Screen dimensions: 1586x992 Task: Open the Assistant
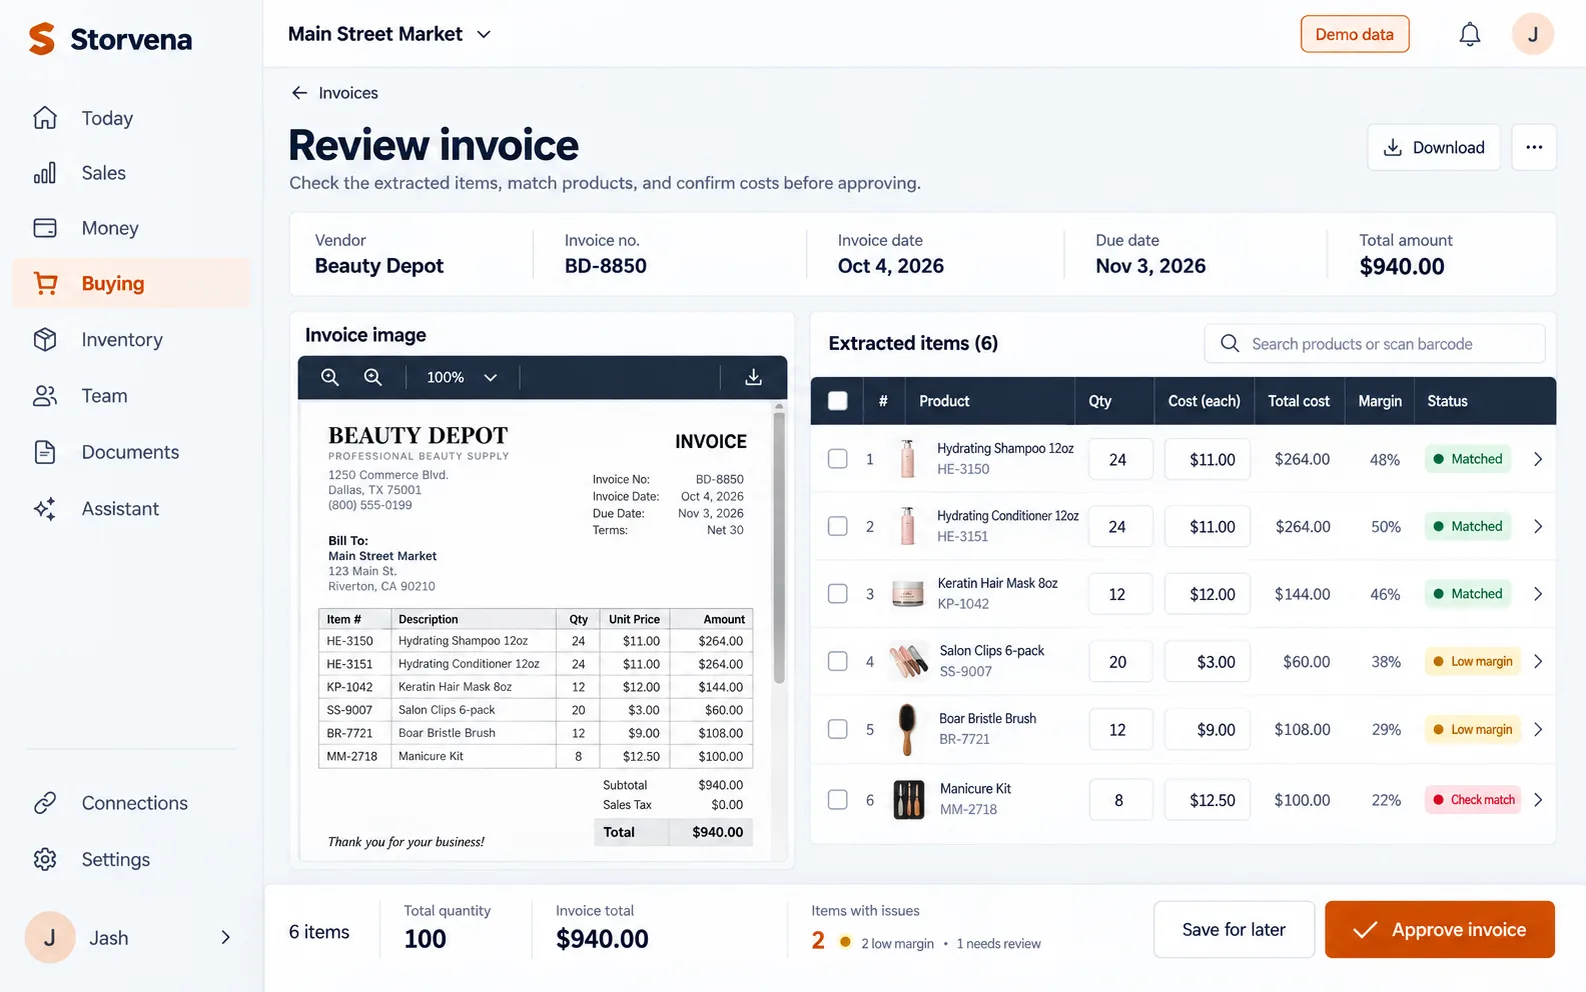pos(130,509)
